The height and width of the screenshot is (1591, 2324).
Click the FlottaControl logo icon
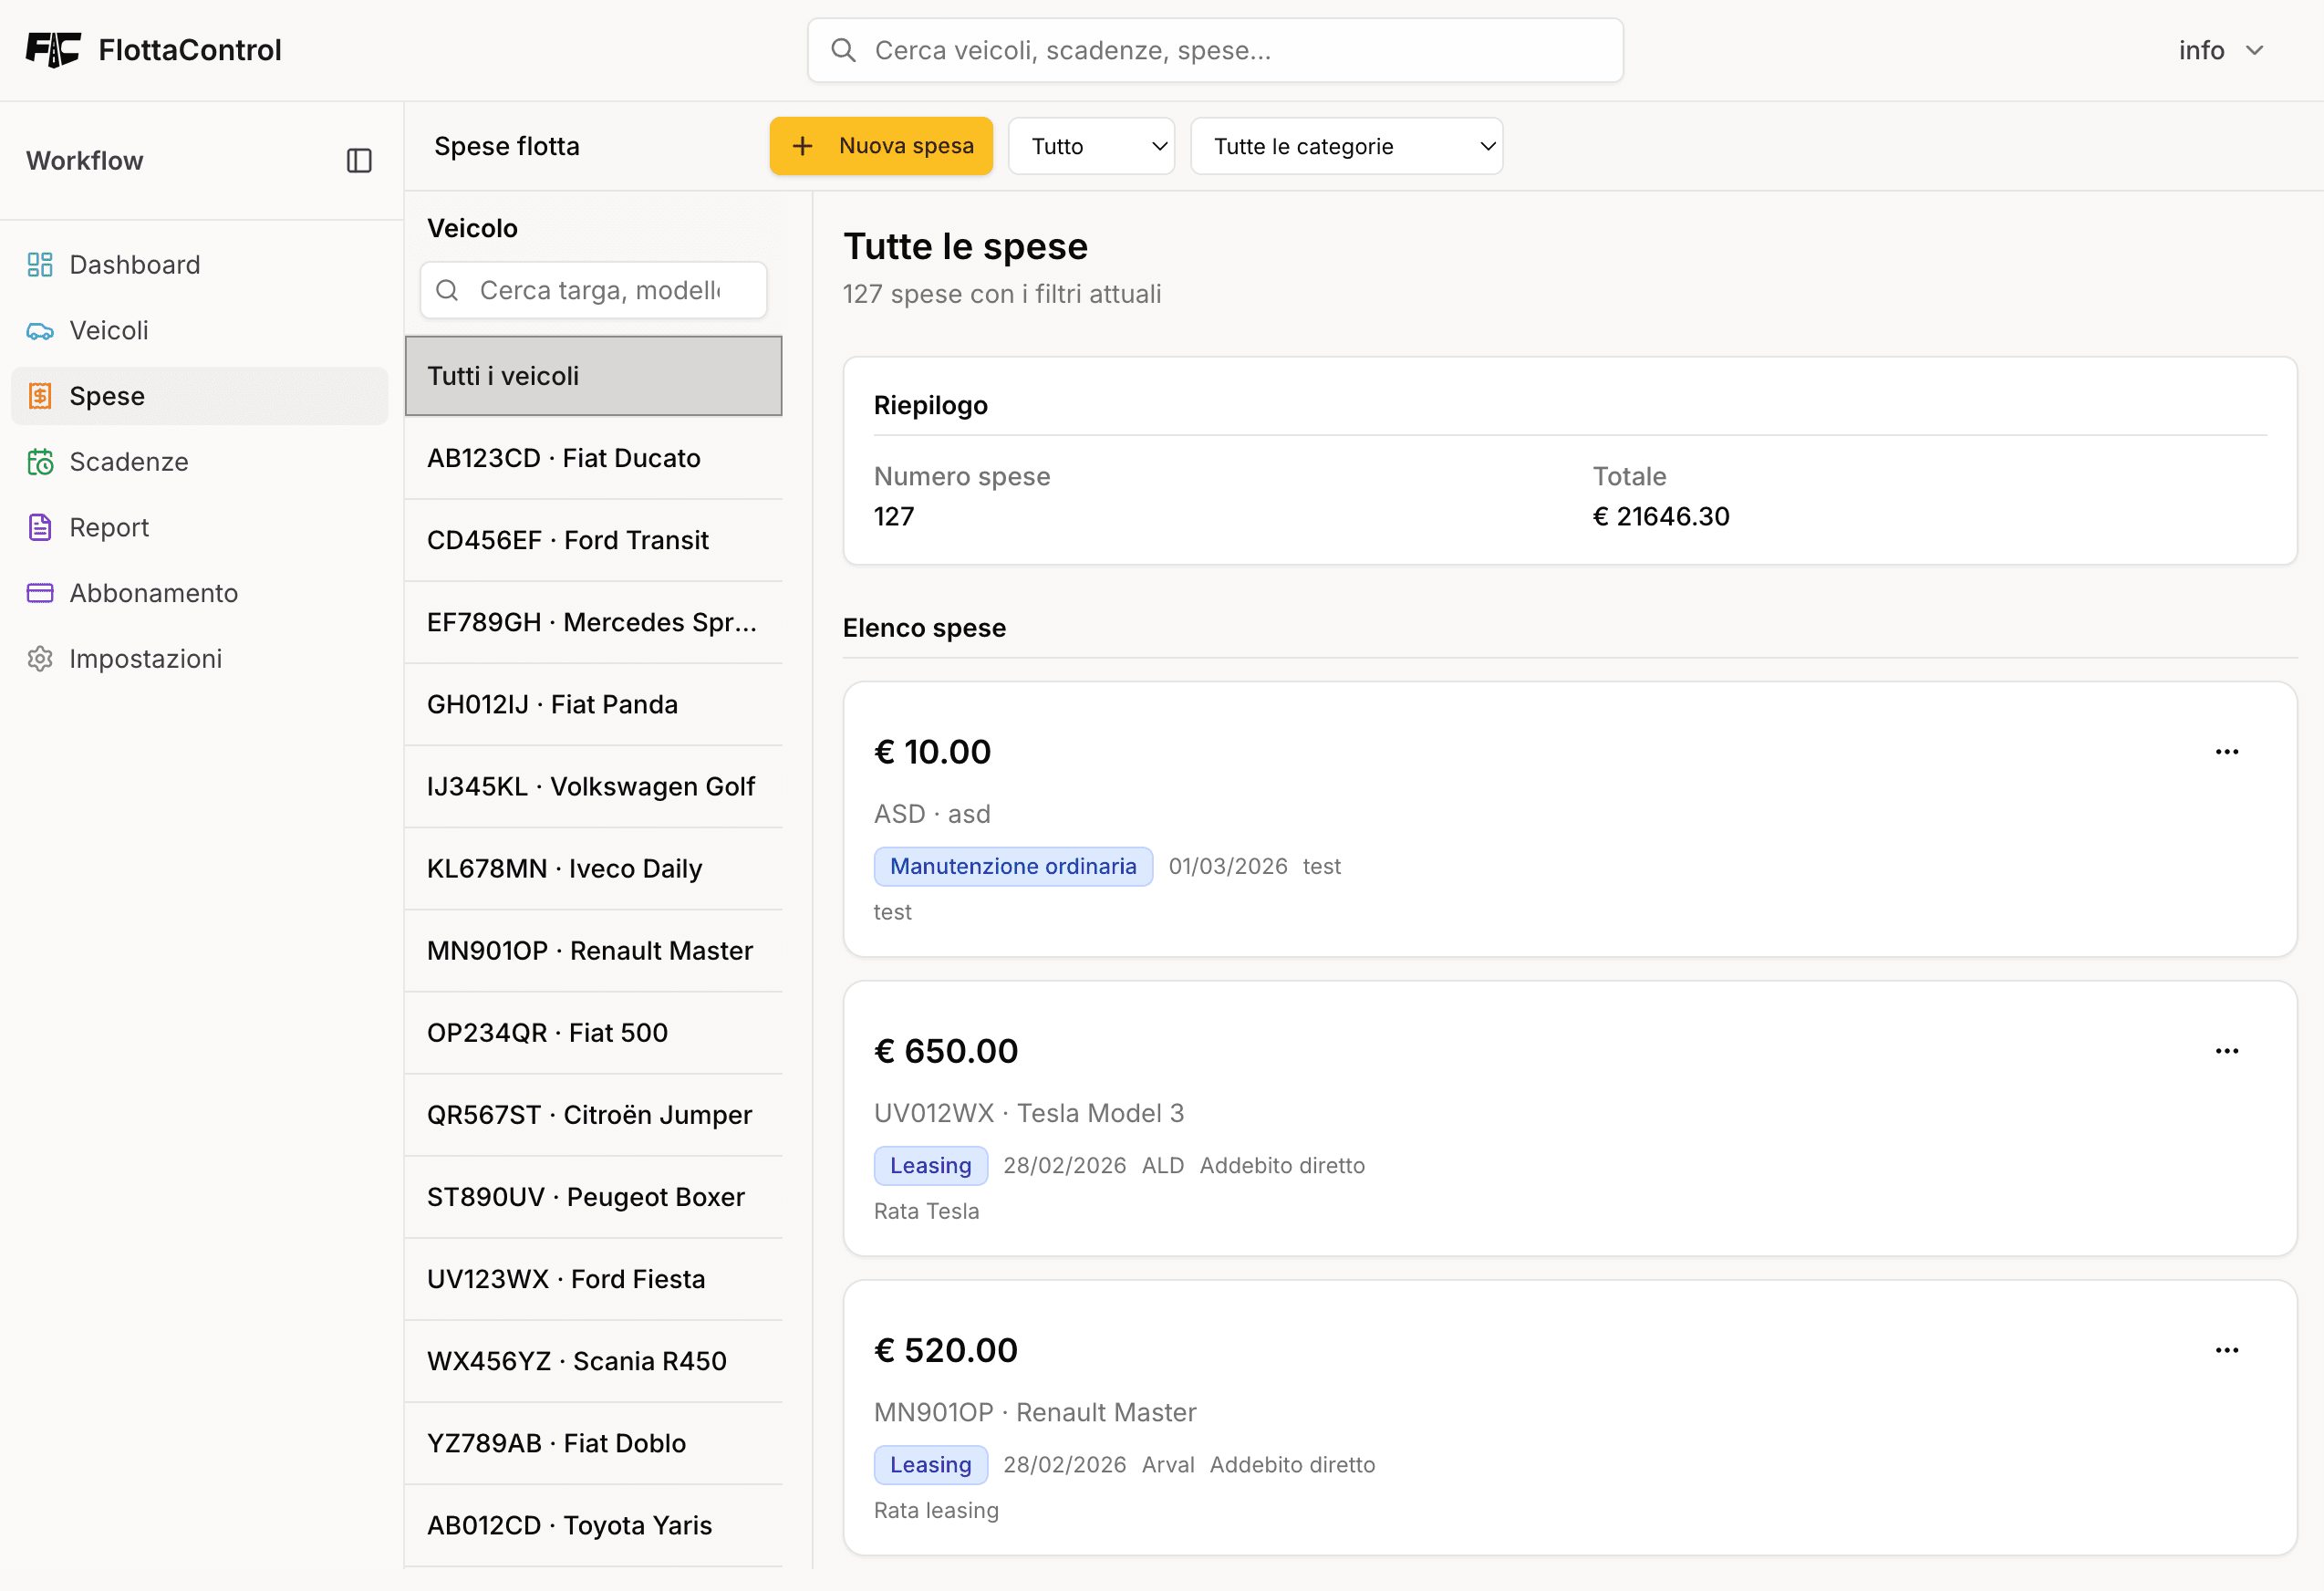click(53, 50)
